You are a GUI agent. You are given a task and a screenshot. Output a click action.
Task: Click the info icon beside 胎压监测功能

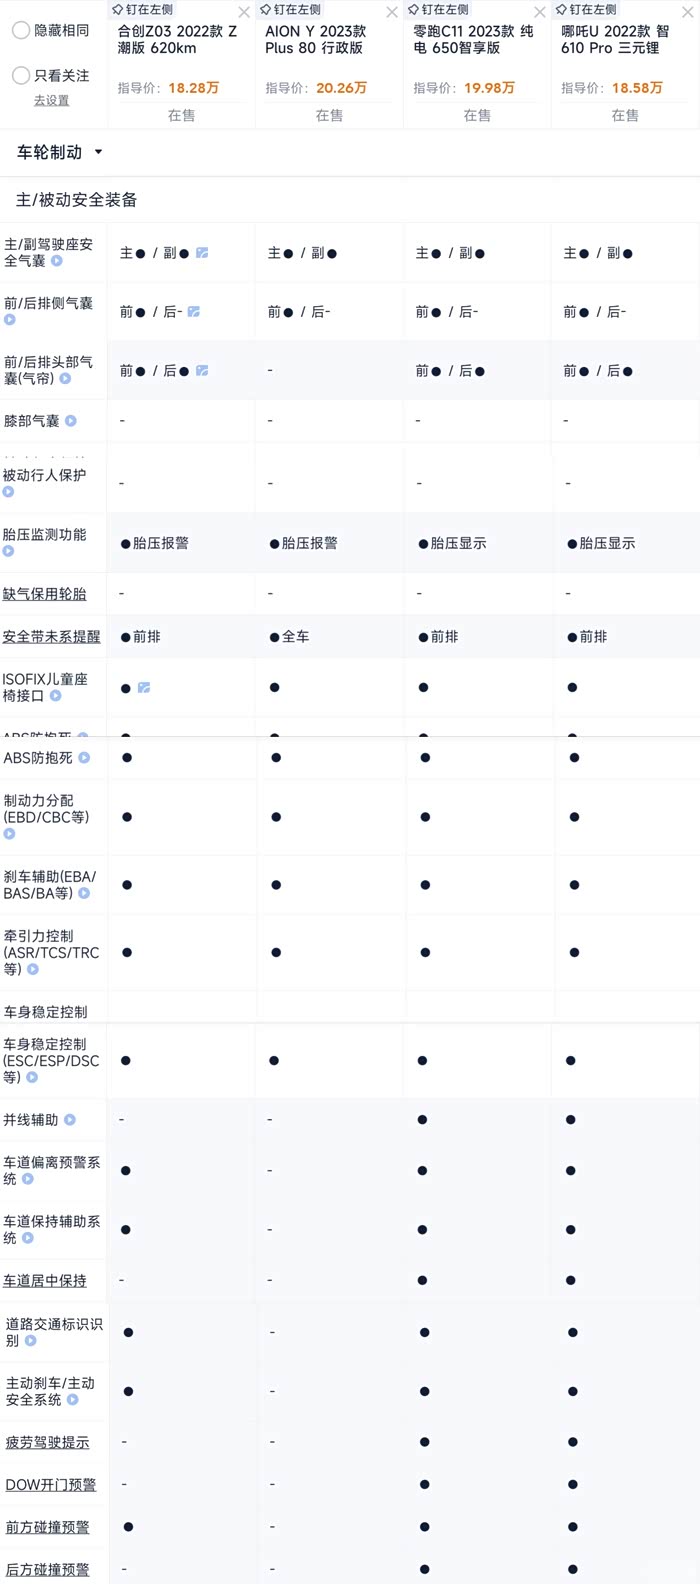pyautogui.click(x=9, y=551)
